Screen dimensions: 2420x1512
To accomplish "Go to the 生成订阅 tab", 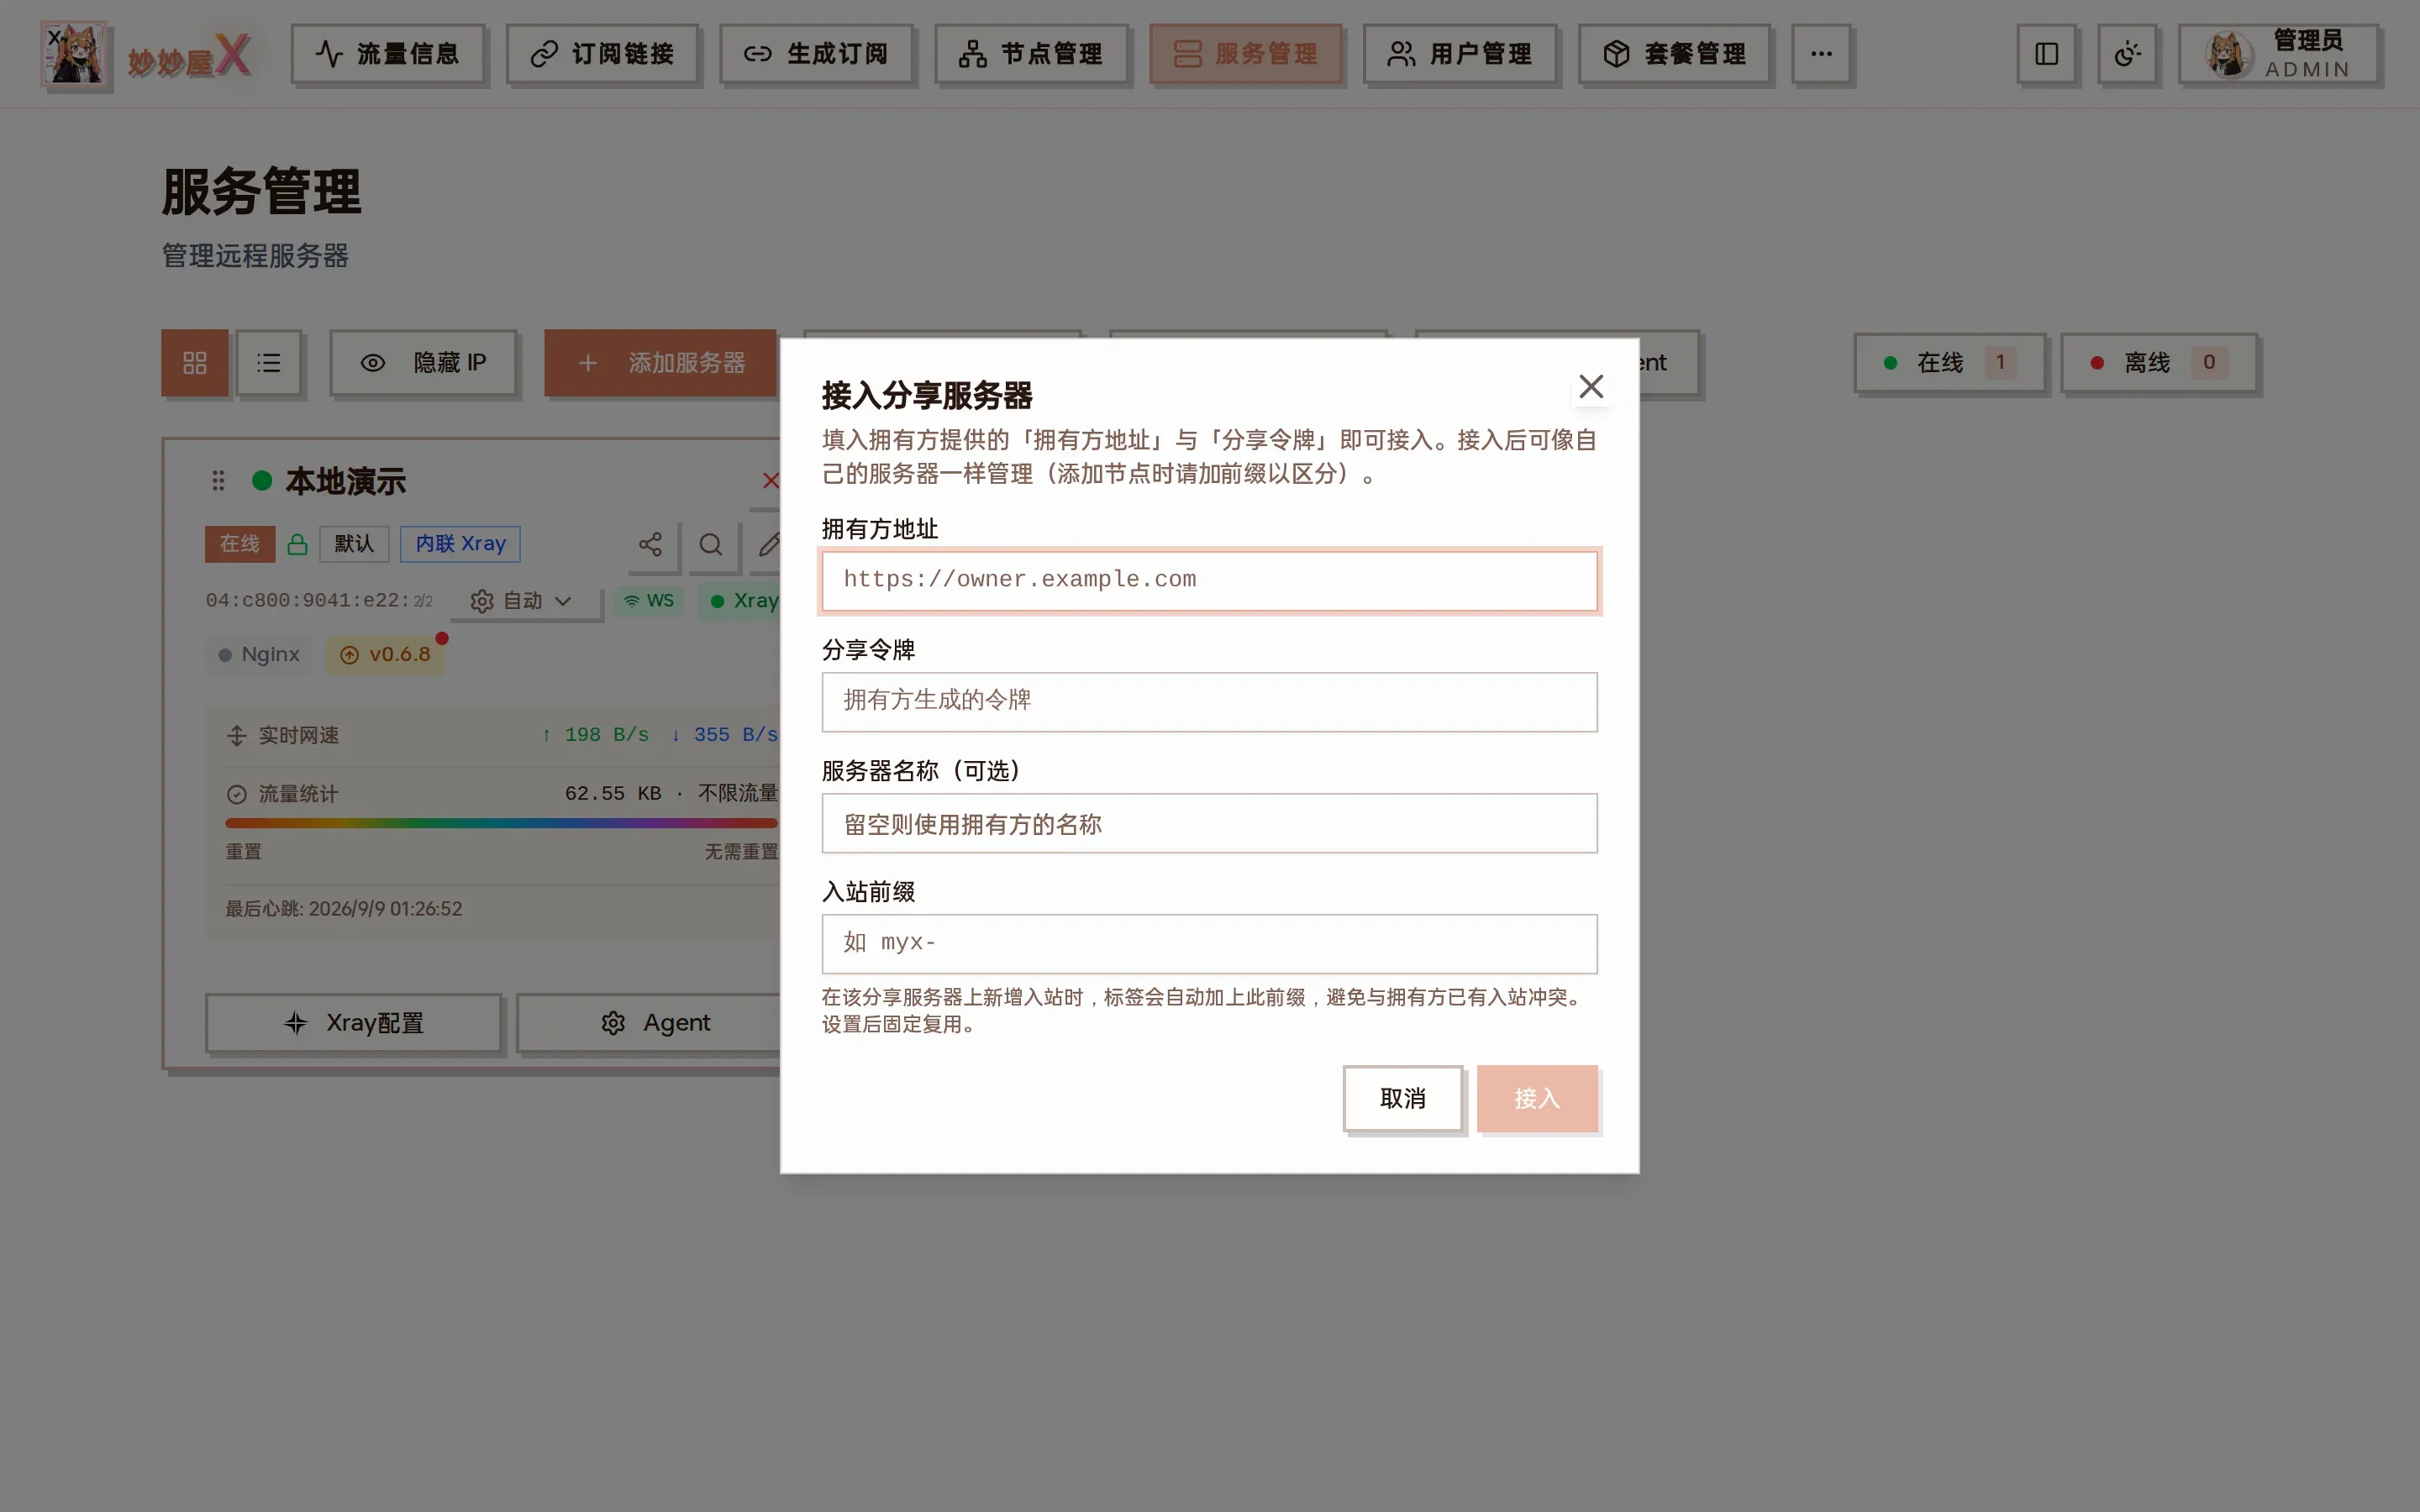I will click(816, 54).
